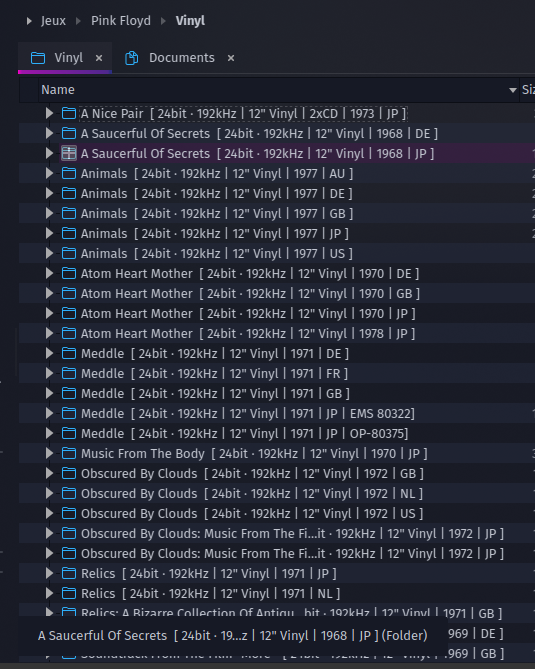535x669 pixels.
Task: Click folder icon of Obscured By Clouds US
Action: [69, 513]
